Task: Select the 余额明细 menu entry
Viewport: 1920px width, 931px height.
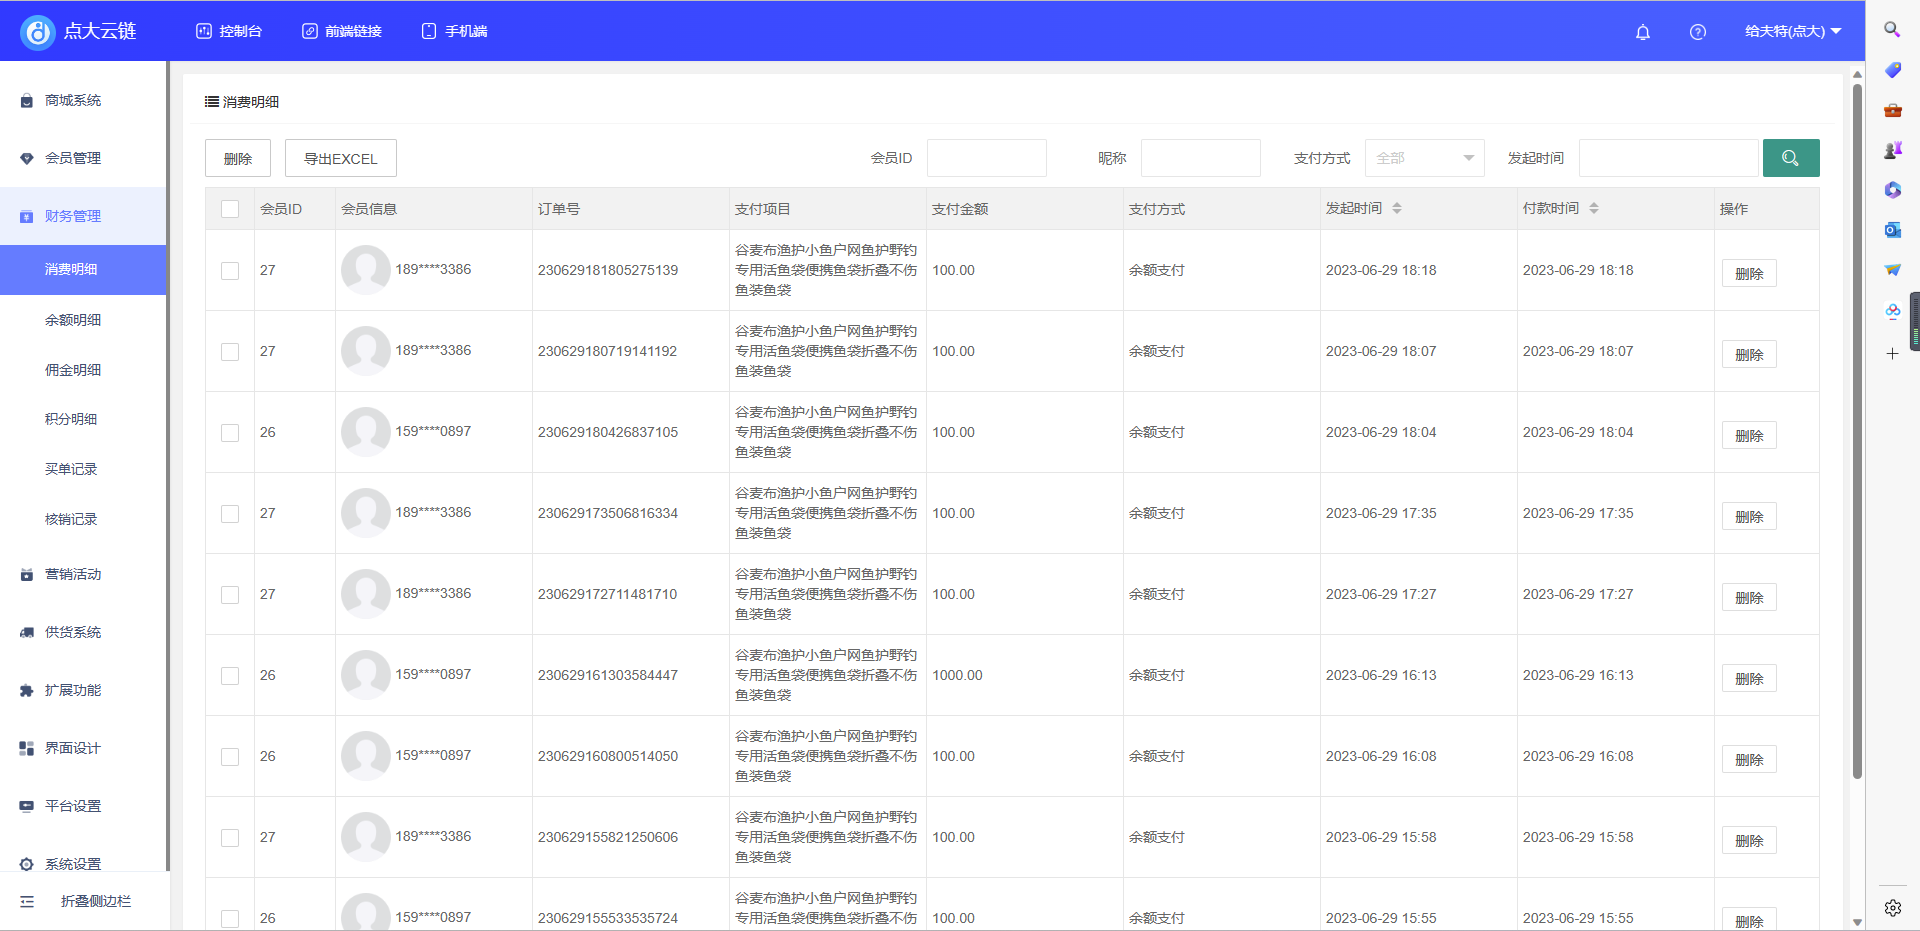Action: click(x=71, y=319)
